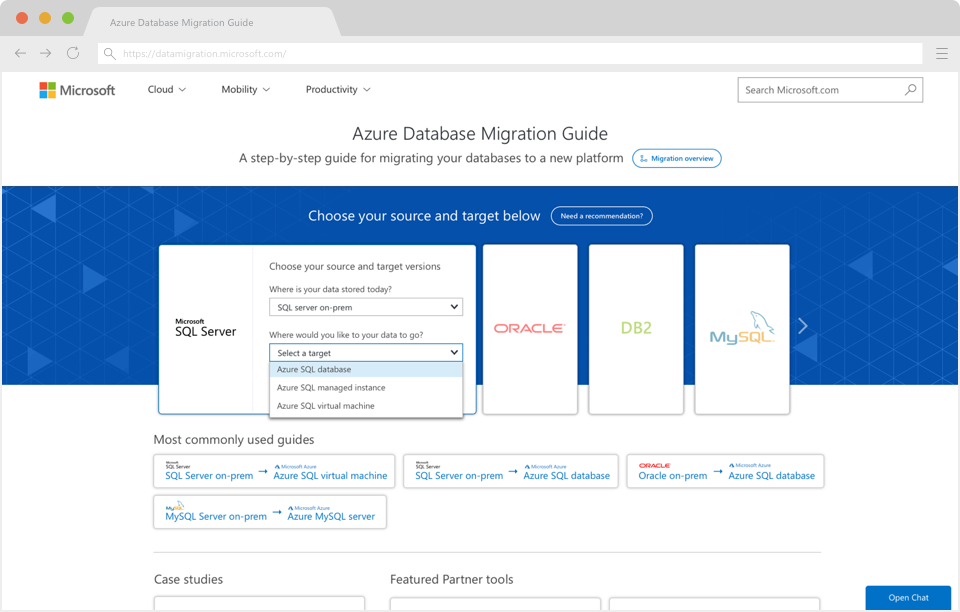Open MySQL Server on-prem to Azure MySQL server guide

270,512
